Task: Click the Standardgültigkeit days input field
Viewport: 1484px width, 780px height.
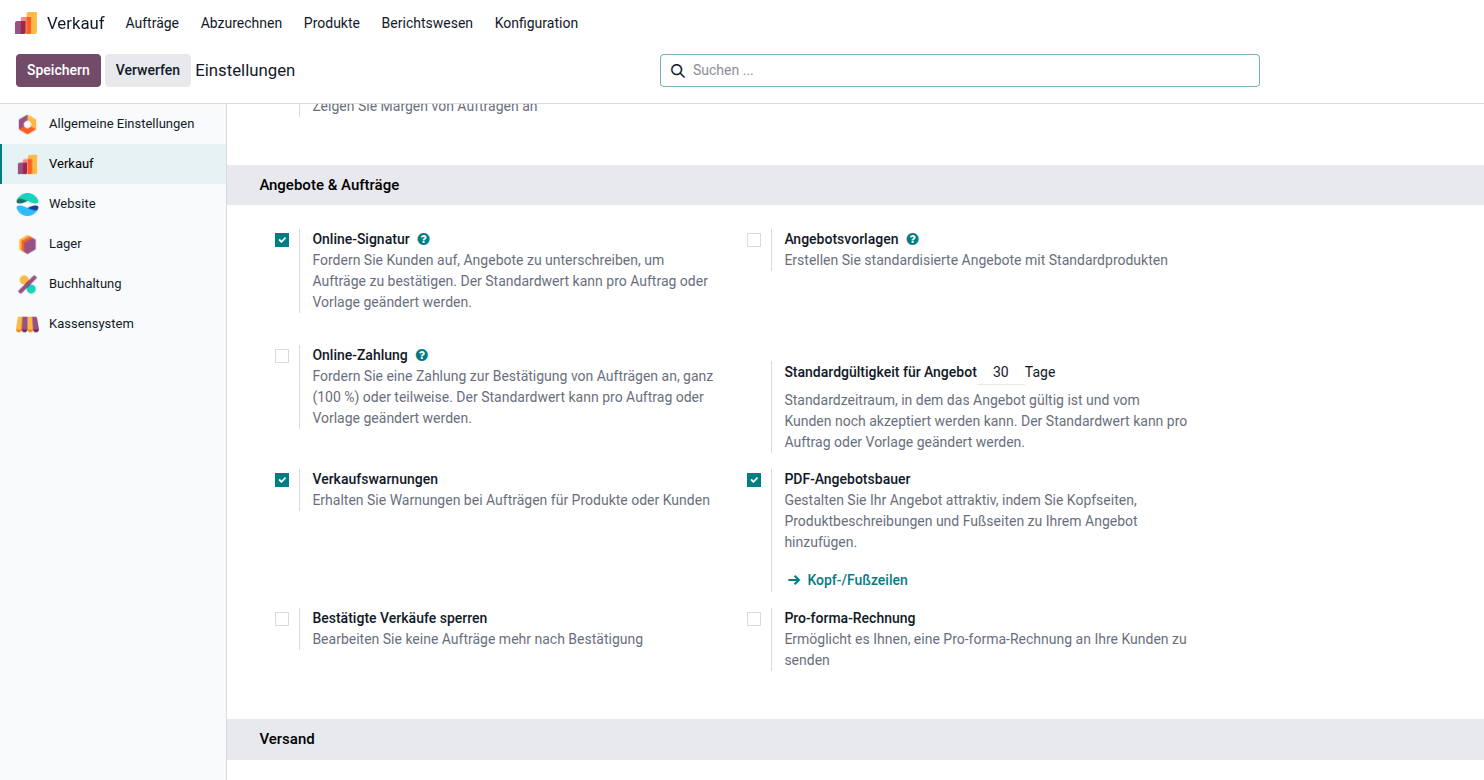Action: (1001, 372)
